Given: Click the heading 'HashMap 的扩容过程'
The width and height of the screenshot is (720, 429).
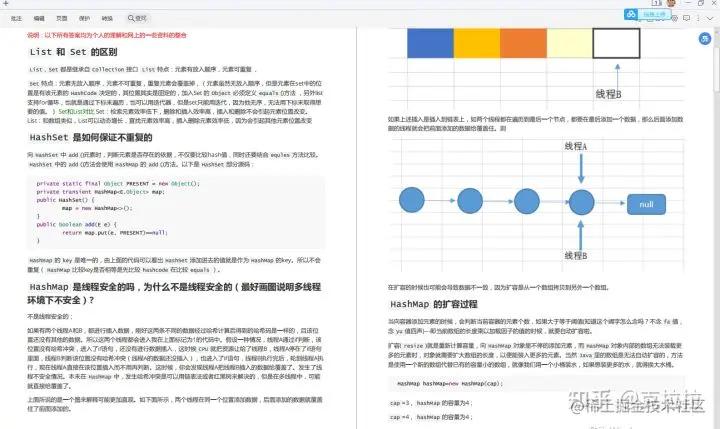Looking at the screenshot, I should coord(434,304).
